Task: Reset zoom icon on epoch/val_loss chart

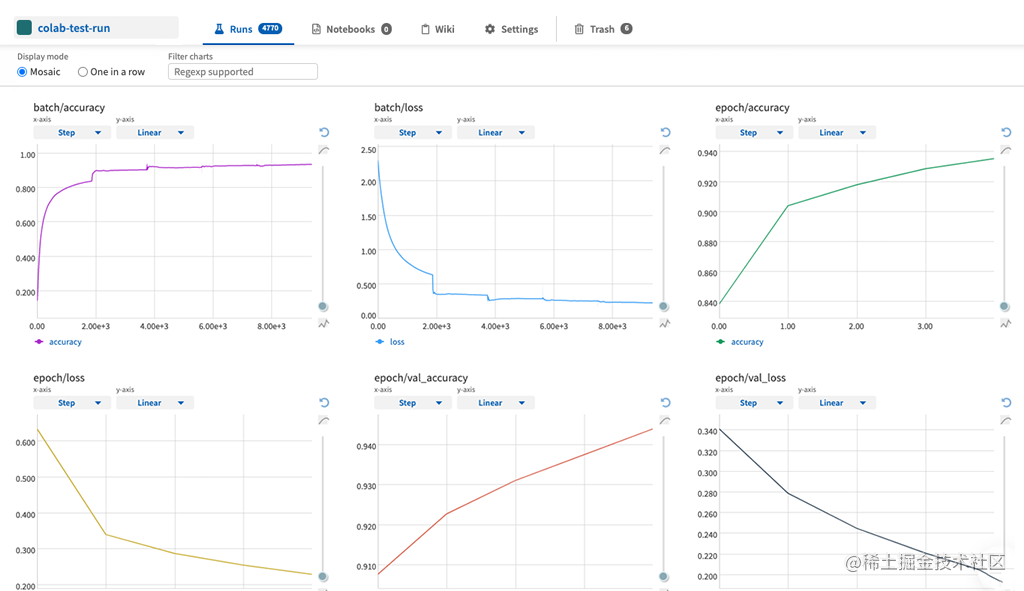Action: [1006, 403]
